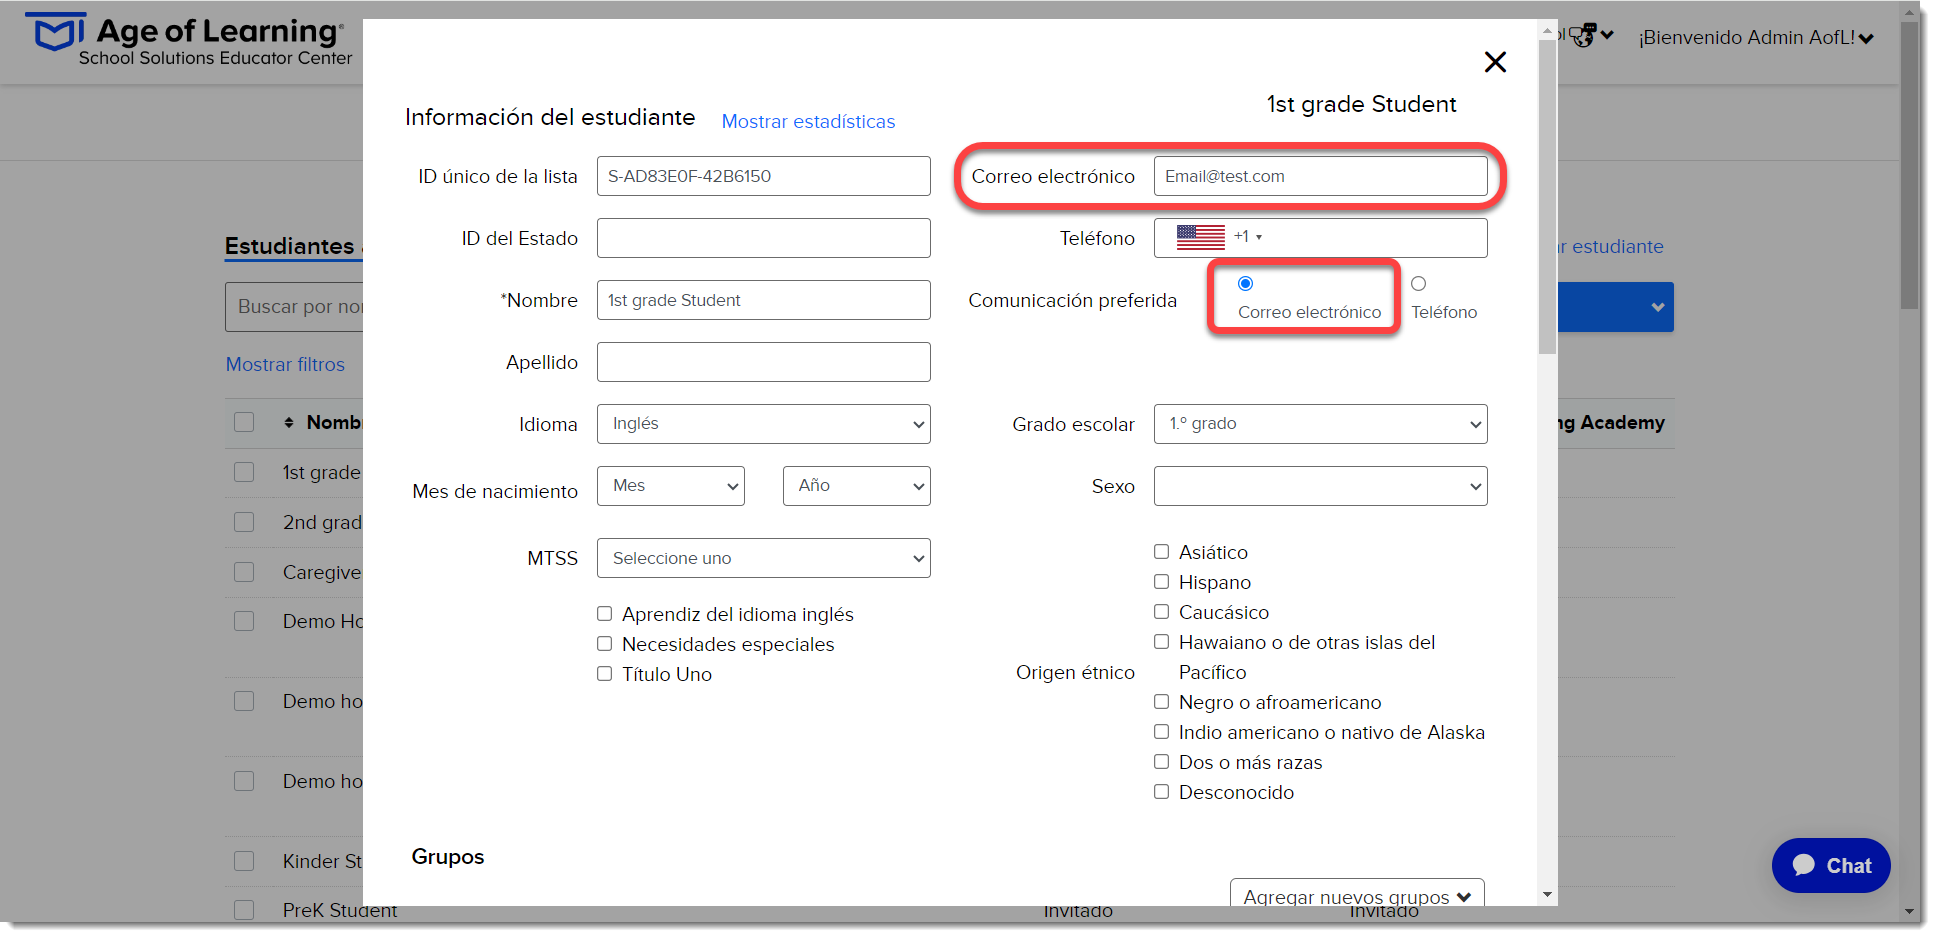Open the Sexo dropdown
This screenshot has height=937, width=1935.
coord(1321,486)
